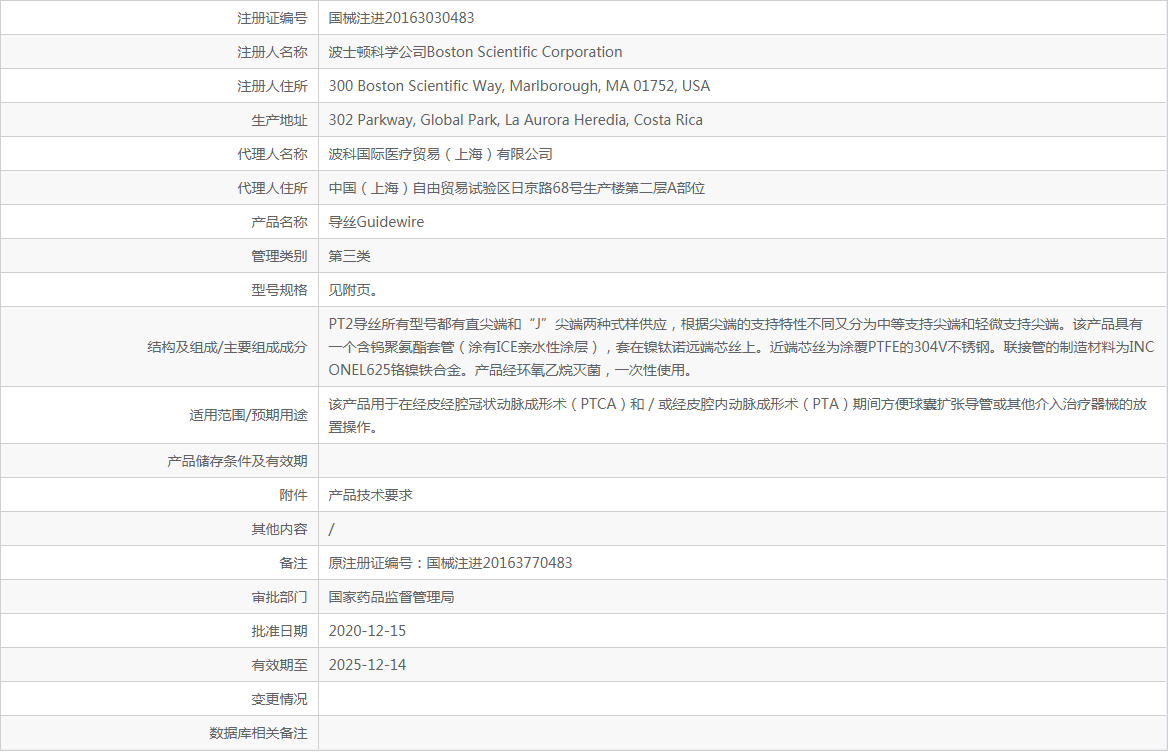Screen dimensions: 1169x753
Task: Select product name 导丝Guidewire
Action: (376, 222)
